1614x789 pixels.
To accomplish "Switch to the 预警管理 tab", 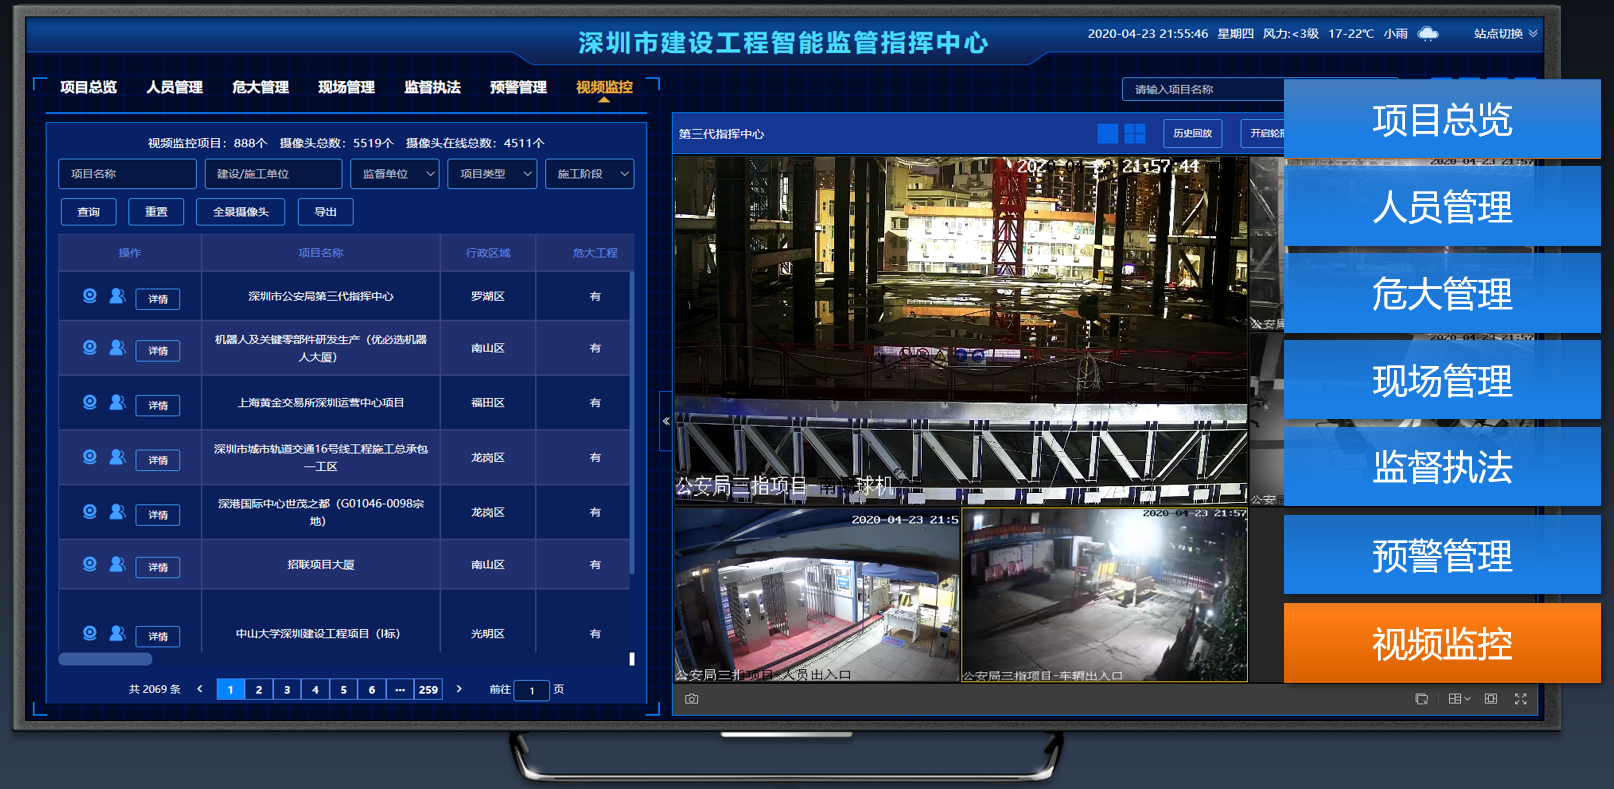I will pyautogui.click(x=518, y=87).
